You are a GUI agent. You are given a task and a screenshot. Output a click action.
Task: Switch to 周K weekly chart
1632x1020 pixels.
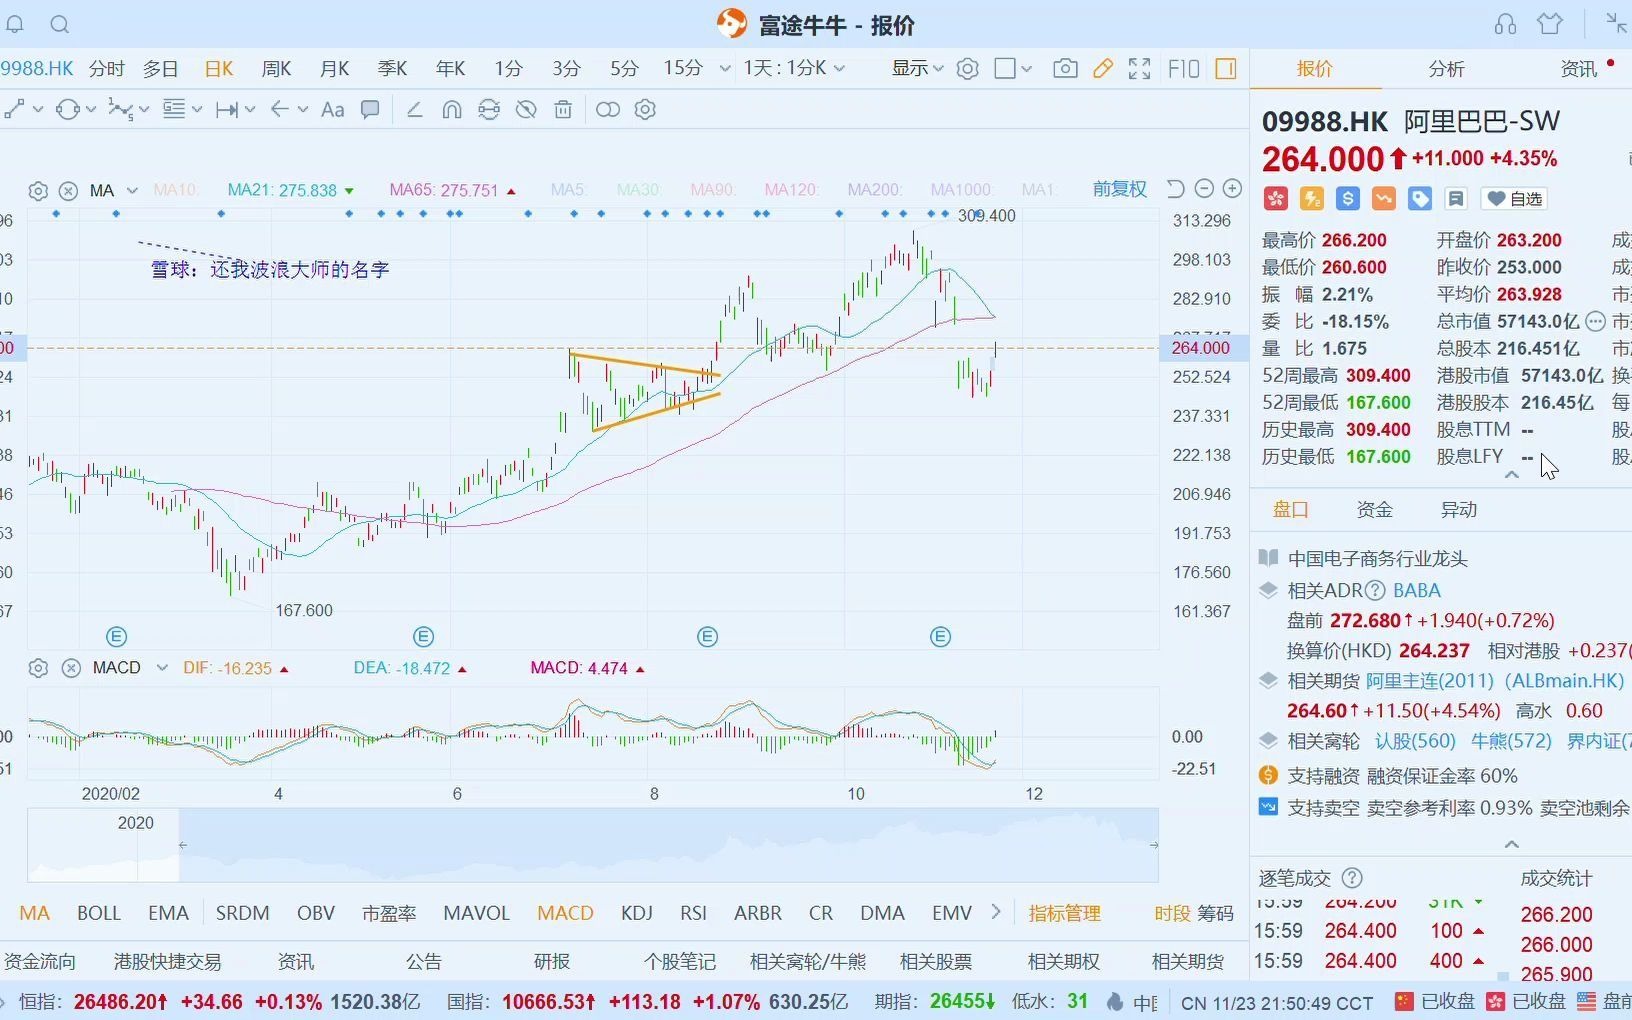pyautogui.click(x=276, y=68)
